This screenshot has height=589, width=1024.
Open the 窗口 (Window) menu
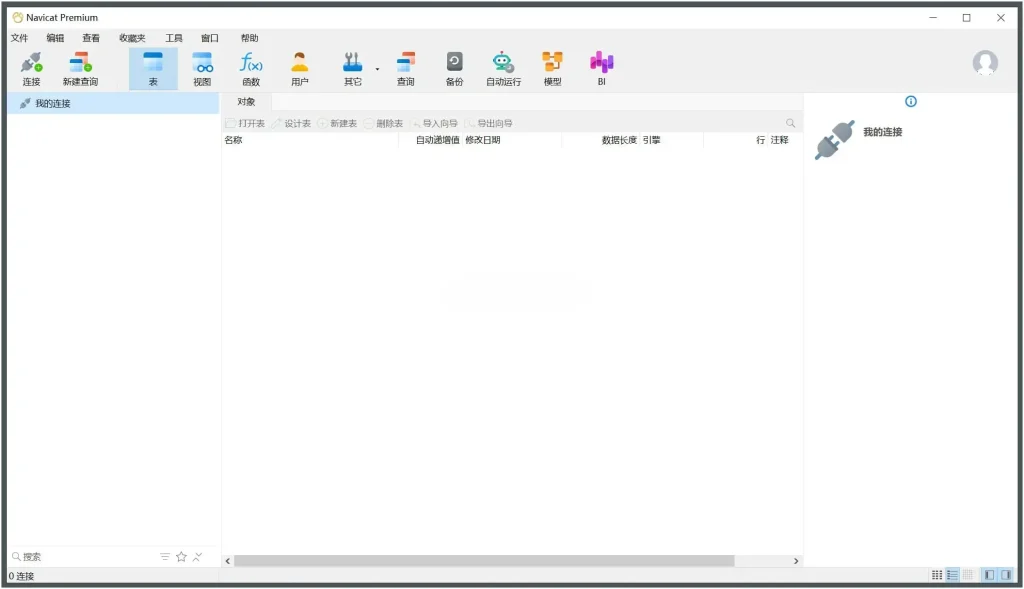[210, 38]
